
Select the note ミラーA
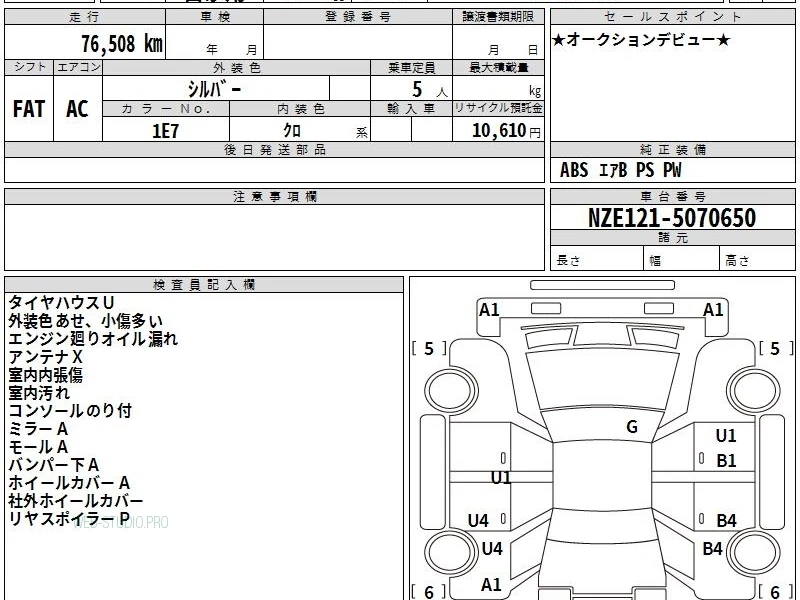[x=38, y=429]
